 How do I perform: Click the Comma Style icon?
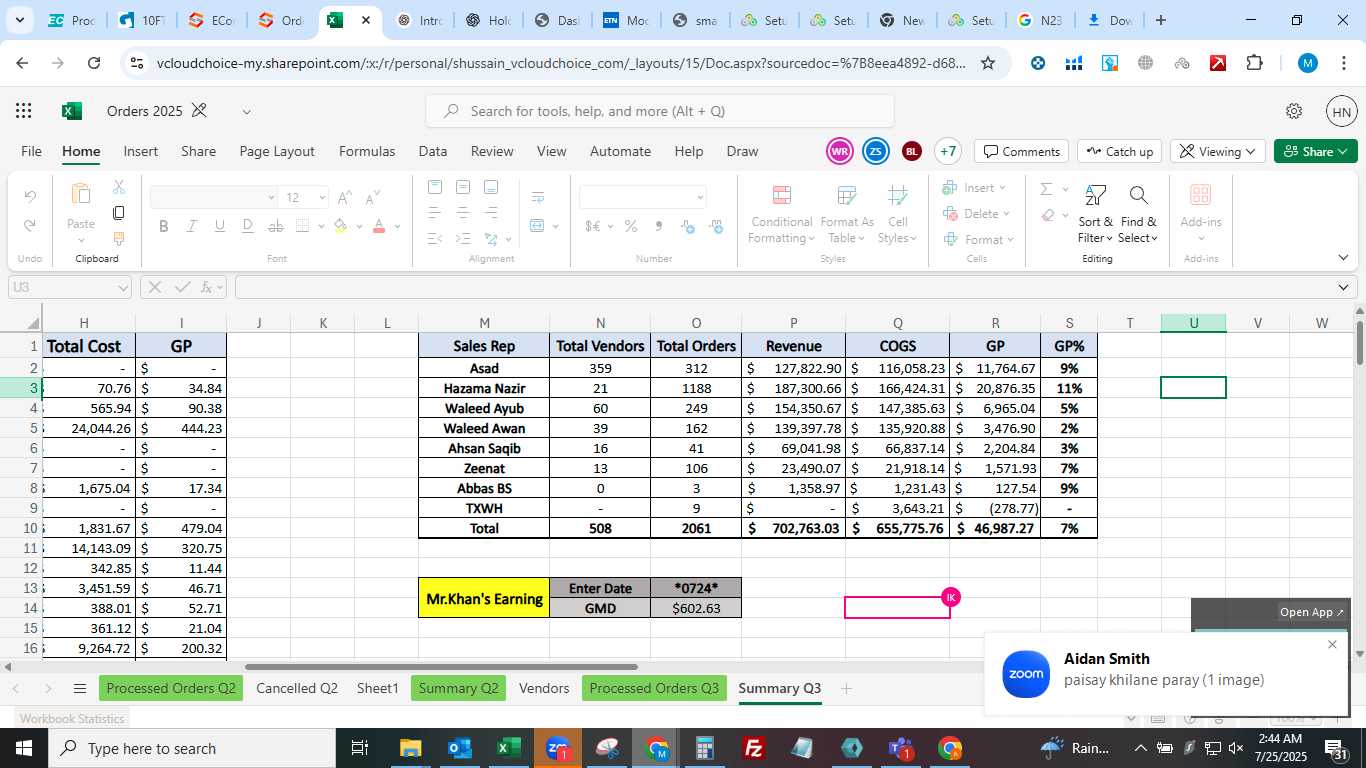pos(658,226)
